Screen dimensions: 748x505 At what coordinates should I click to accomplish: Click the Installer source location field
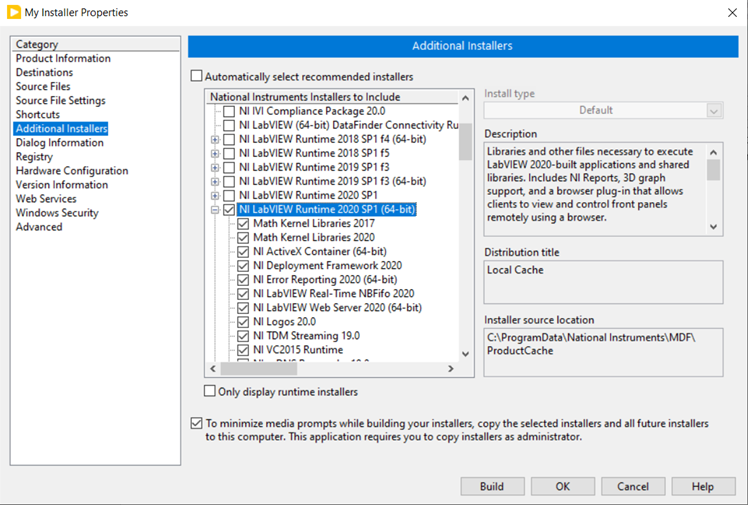point(603,352)
